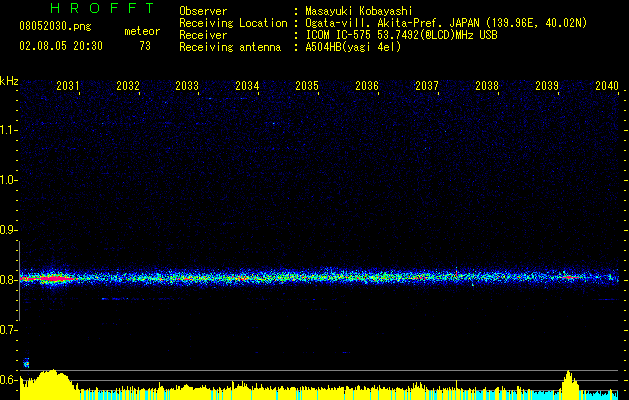This screenshot has height=400, width=629.
Task: Click the date stamp 02.08.05 20:30
Action: click(x=61, y=46)
